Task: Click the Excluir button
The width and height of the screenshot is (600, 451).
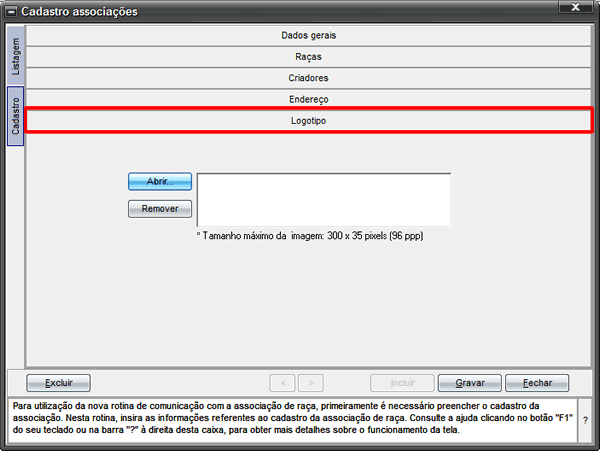Action: click(x=59, y=383)
